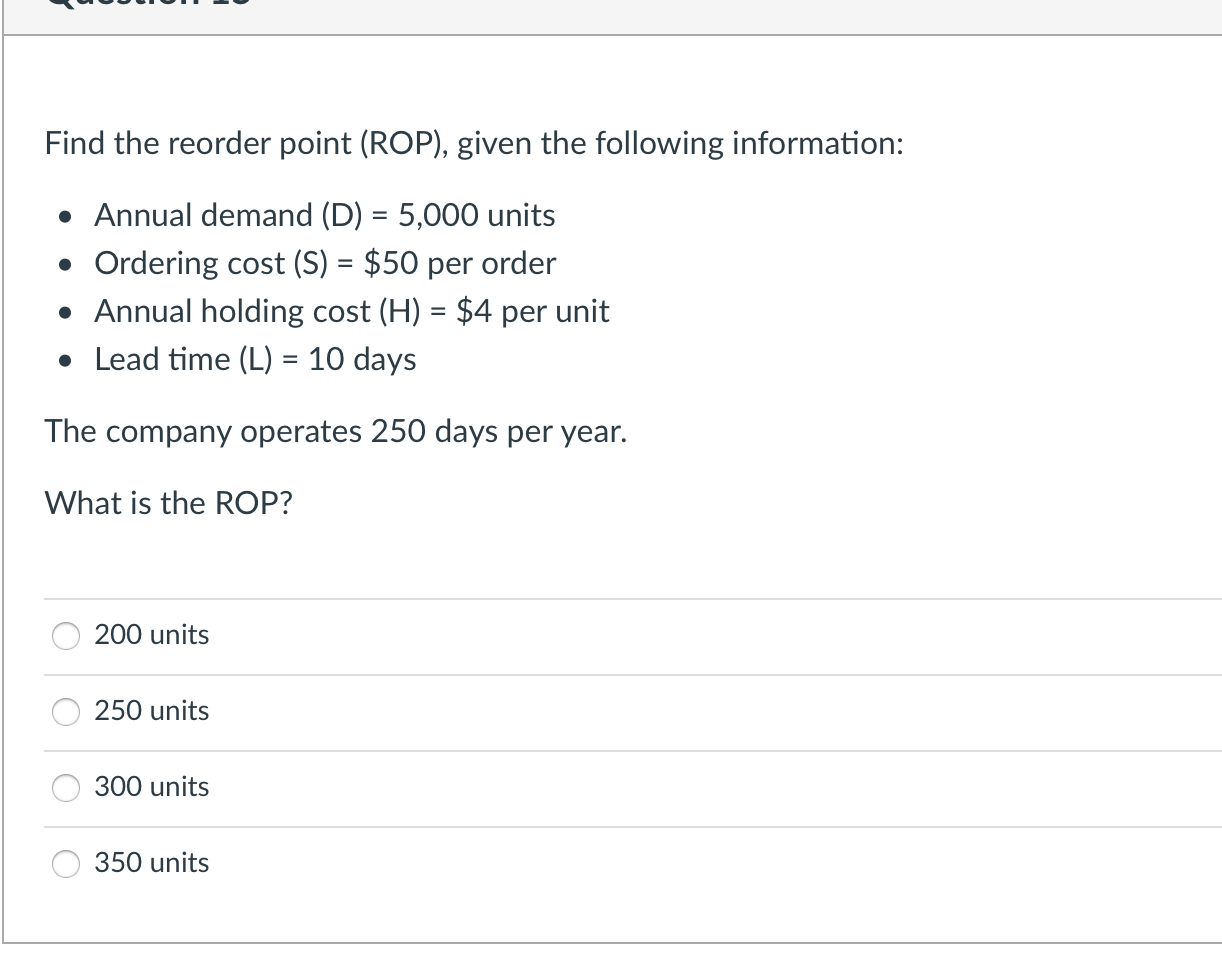
Task: Click the "Annual holding cost (H)" line text
Action: coord(351,311)
